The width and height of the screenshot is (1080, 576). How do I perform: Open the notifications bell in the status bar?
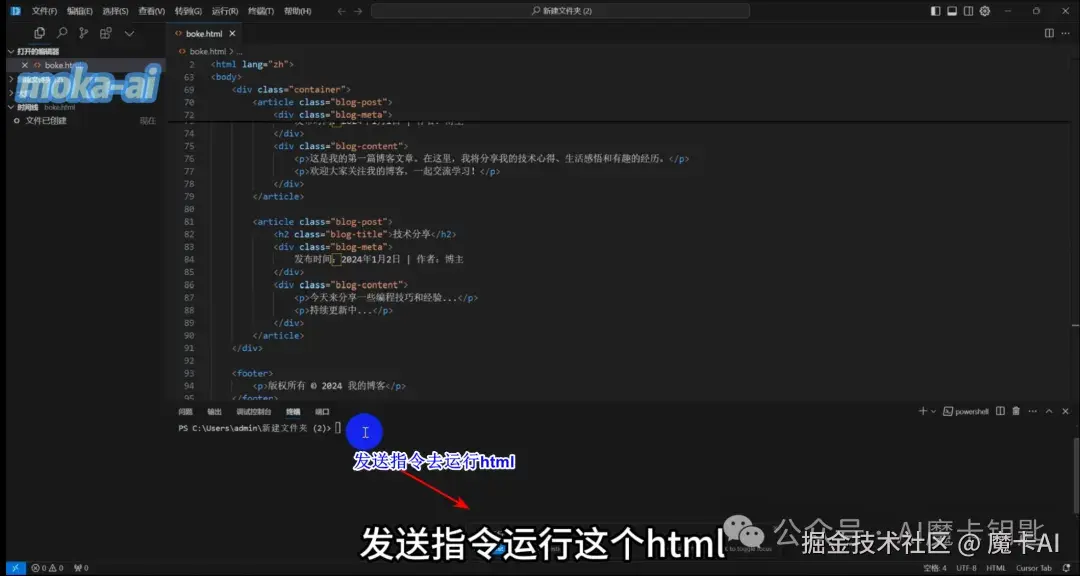point(1066,568)
